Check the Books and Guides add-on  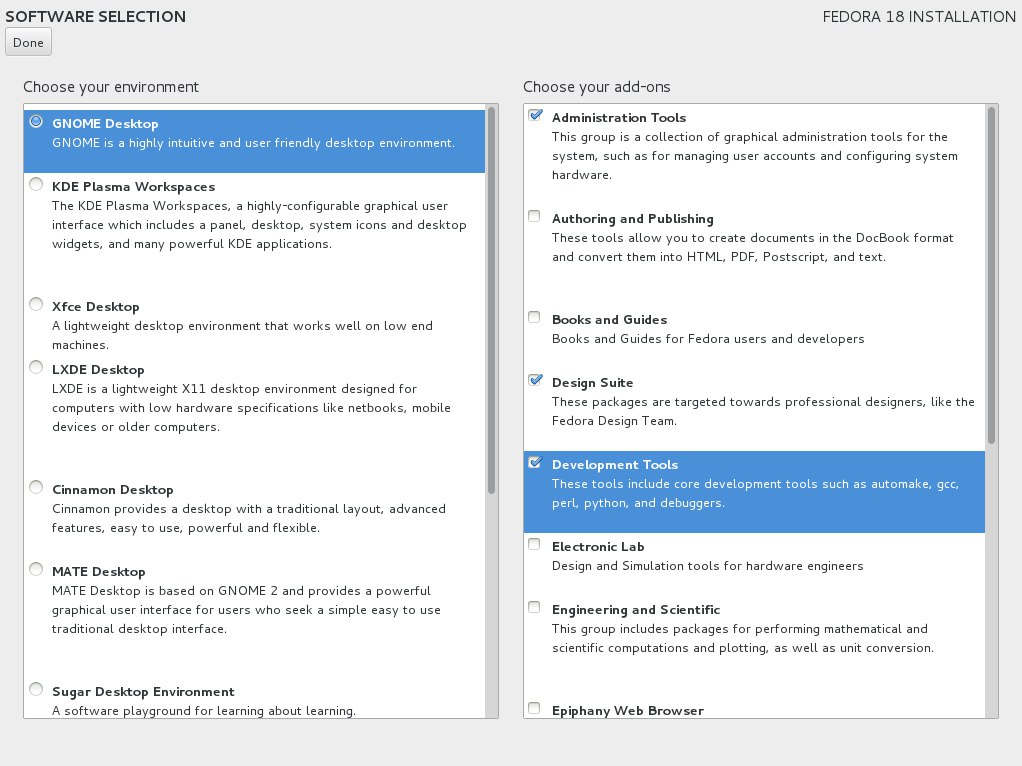coord(534,317)
